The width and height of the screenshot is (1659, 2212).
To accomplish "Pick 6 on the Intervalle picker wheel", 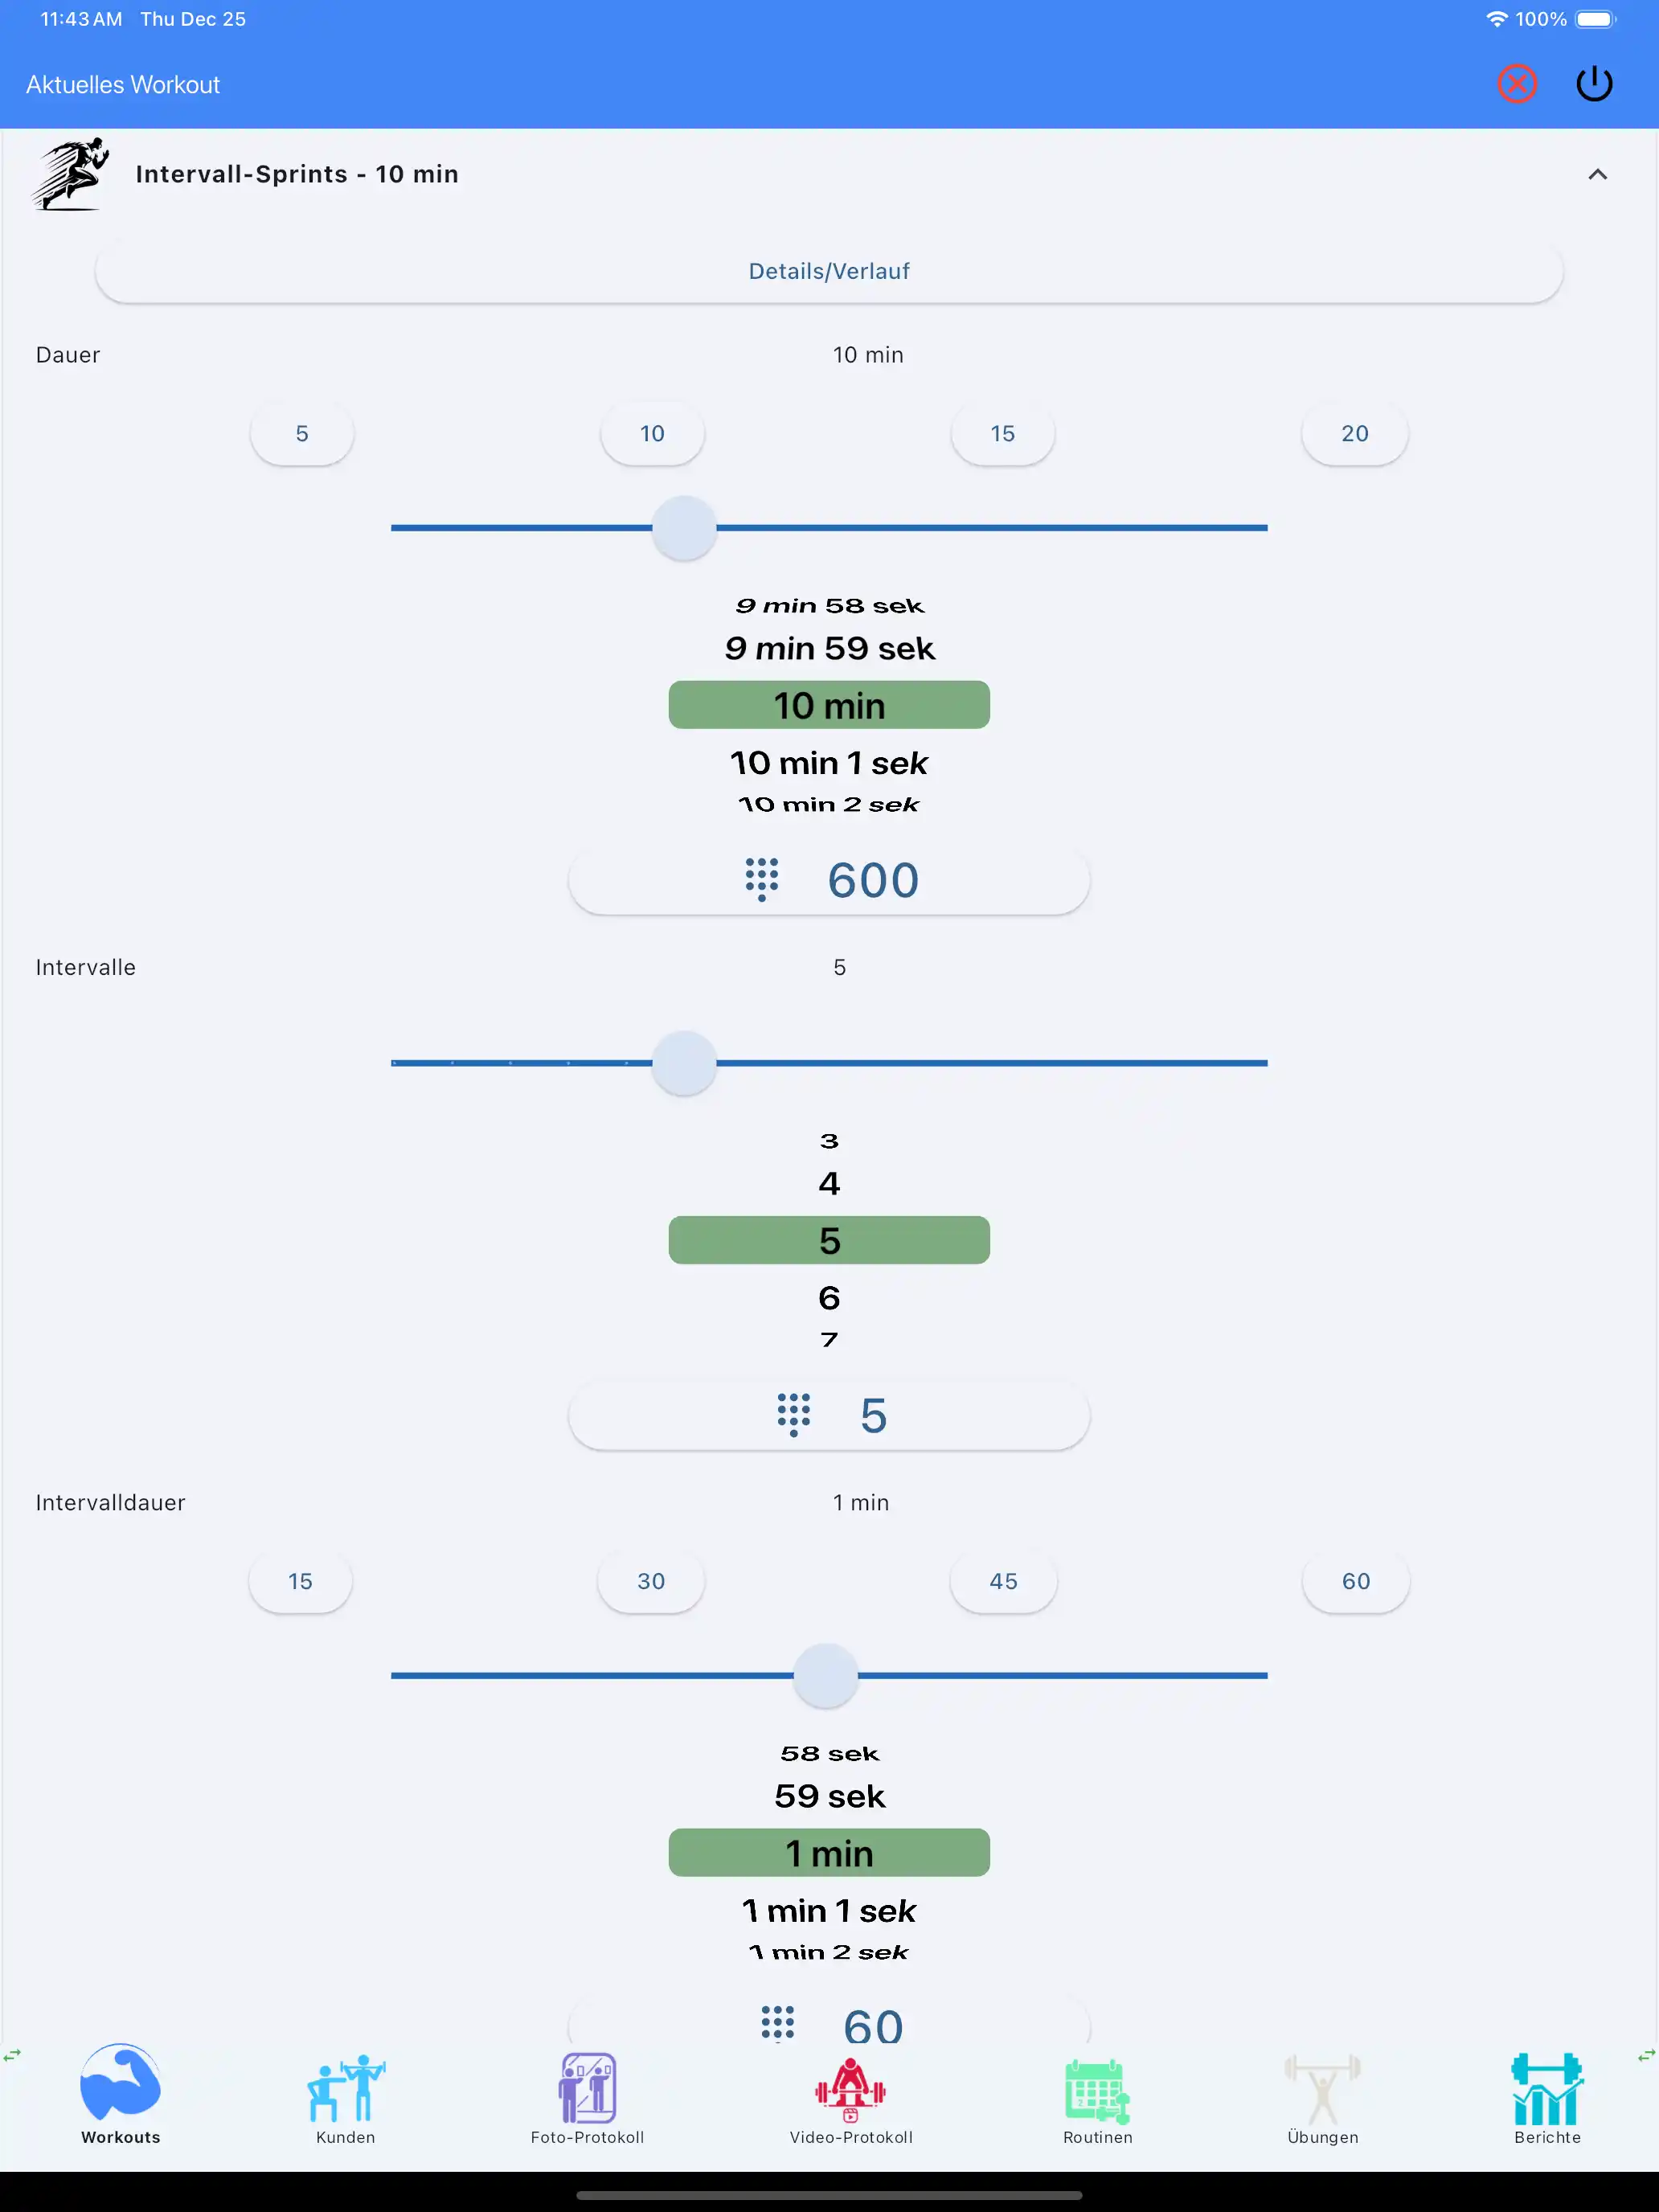I will pyautogui.click(x=829, y=1297).
